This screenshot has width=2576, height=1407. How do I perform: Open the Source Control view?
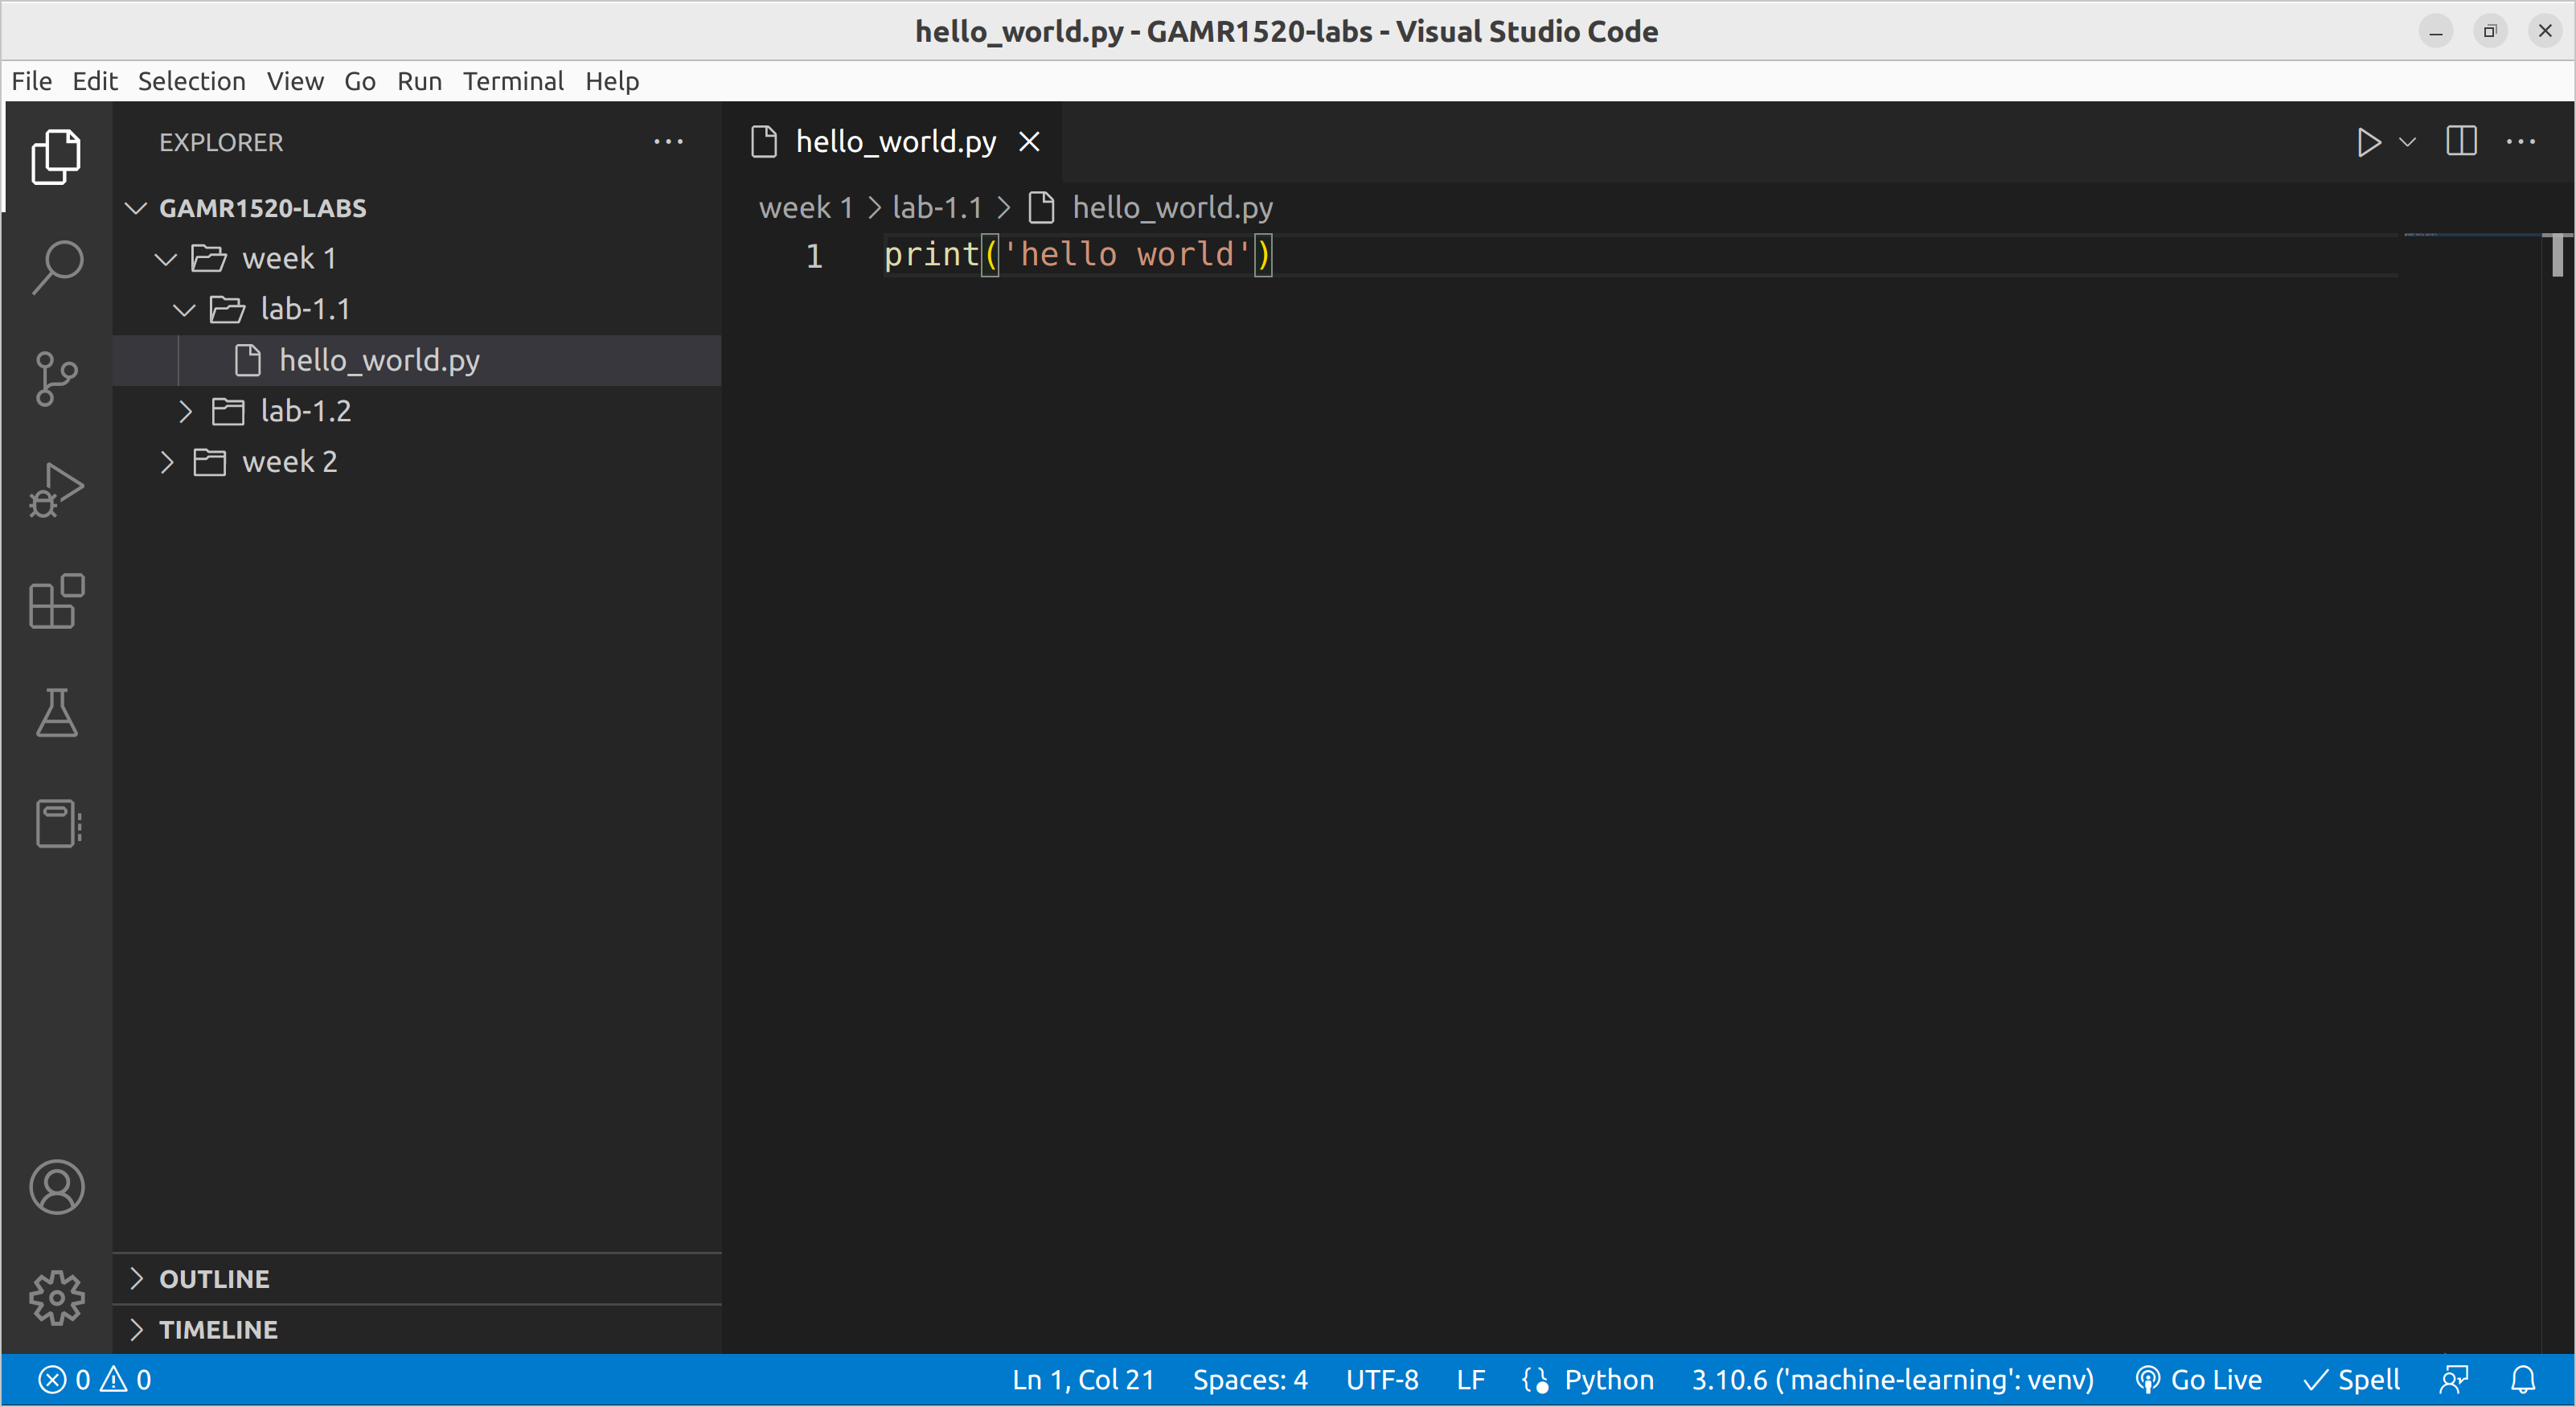coord(57,378)
